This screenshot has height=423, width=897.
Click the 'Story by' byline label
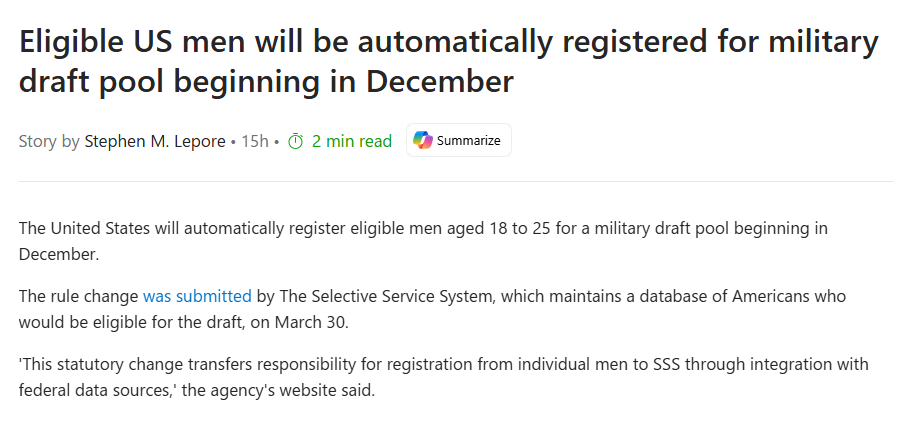(49, 141)
